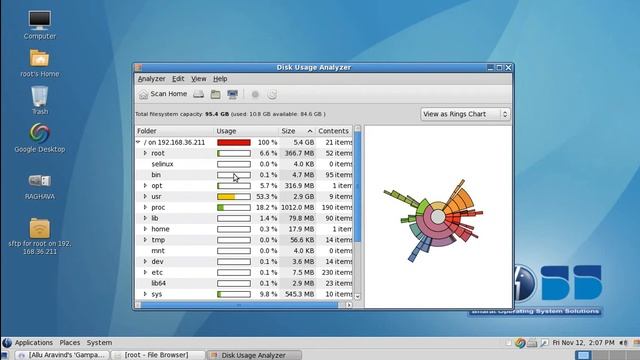This screenshot has width=640, height=360.
Task: Sort by the Folder column header
Action: coord(174,131)
